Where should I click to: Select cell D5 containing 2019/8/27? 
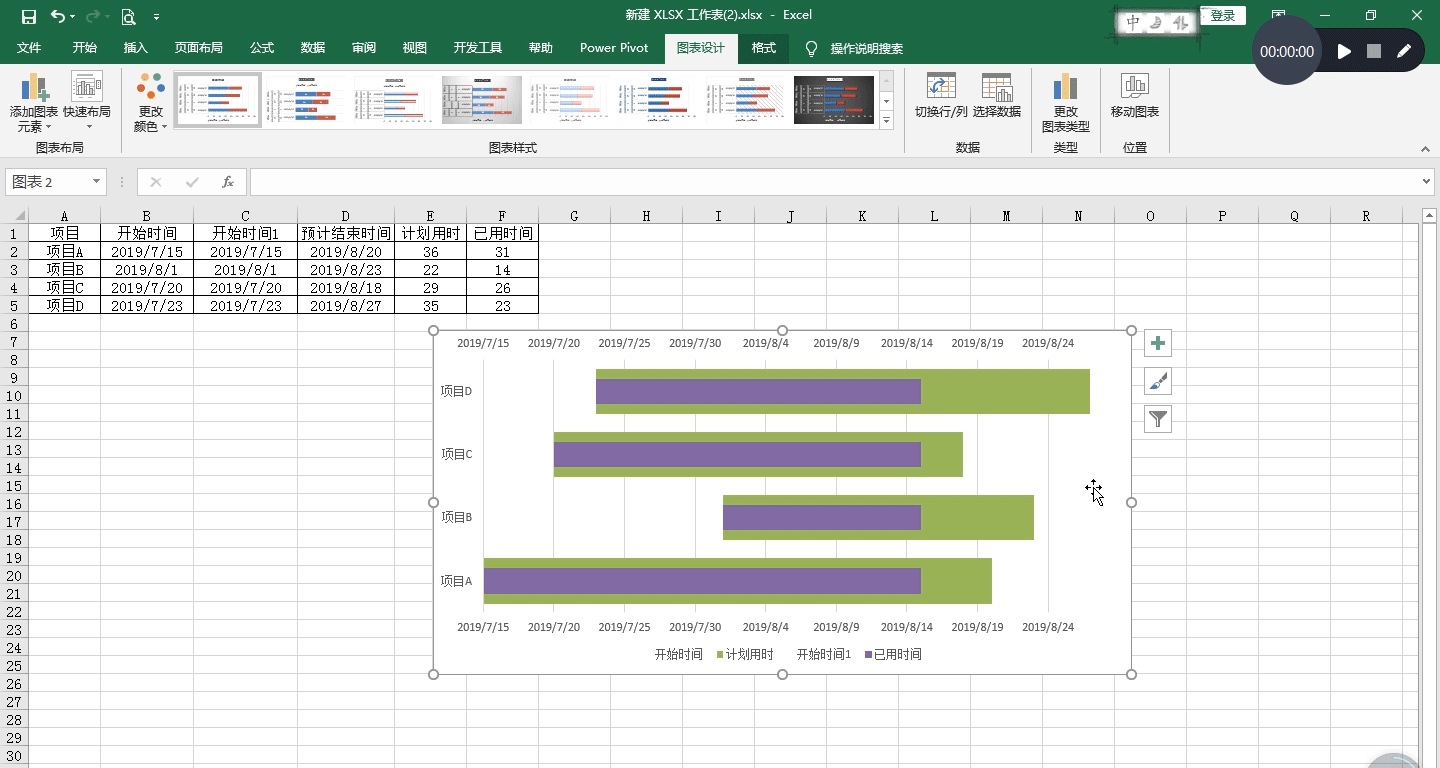tap(345, 306)
